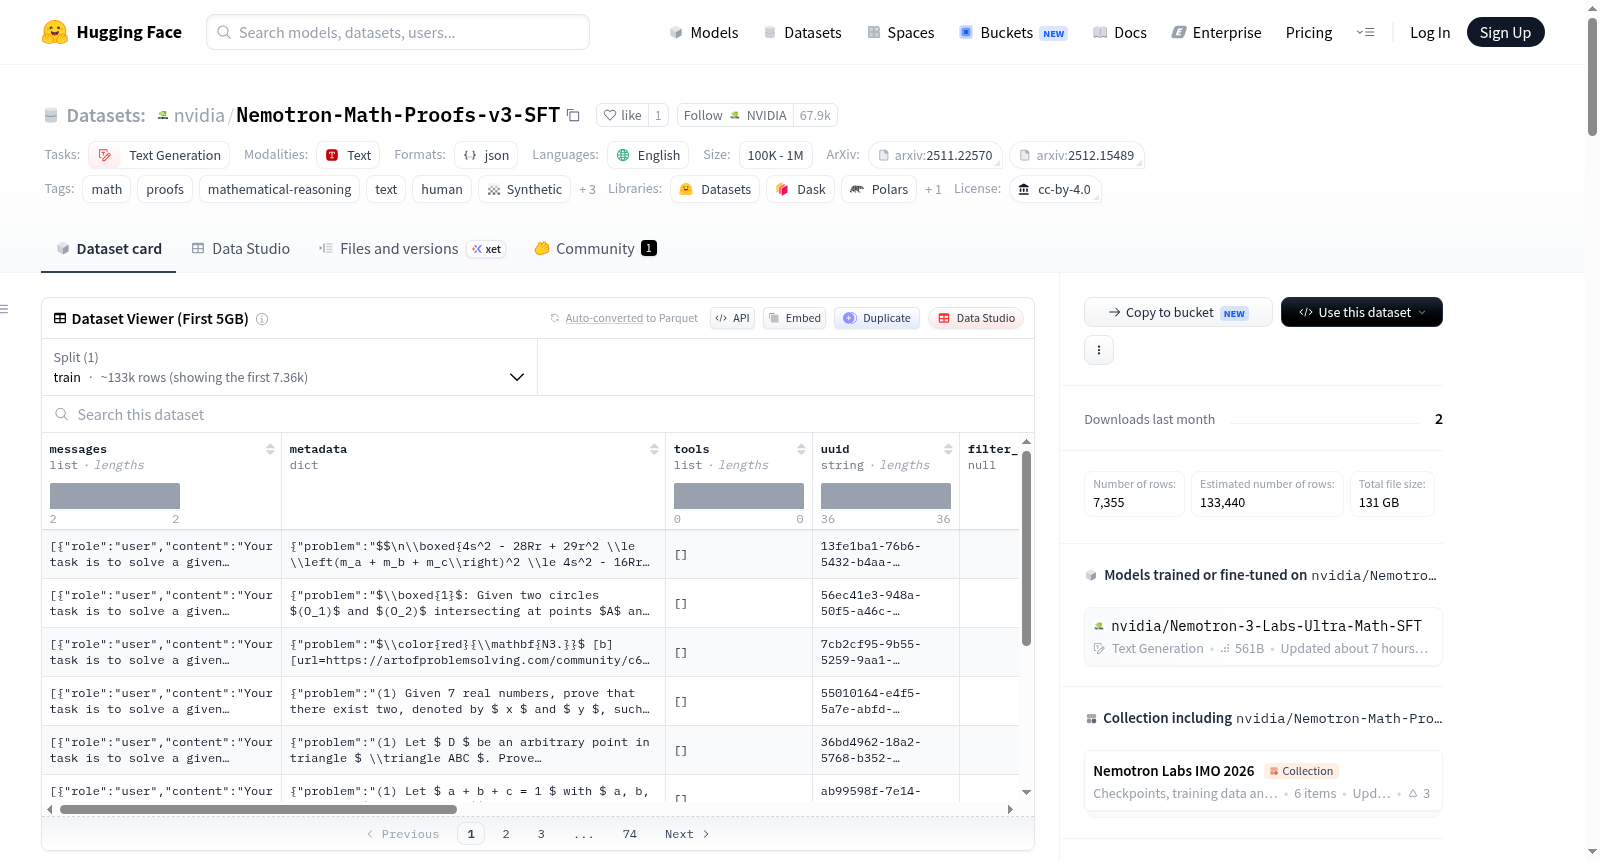This screenshot has height=861, width=1600.
Task: Open the Models page
Action: (704, 32)
